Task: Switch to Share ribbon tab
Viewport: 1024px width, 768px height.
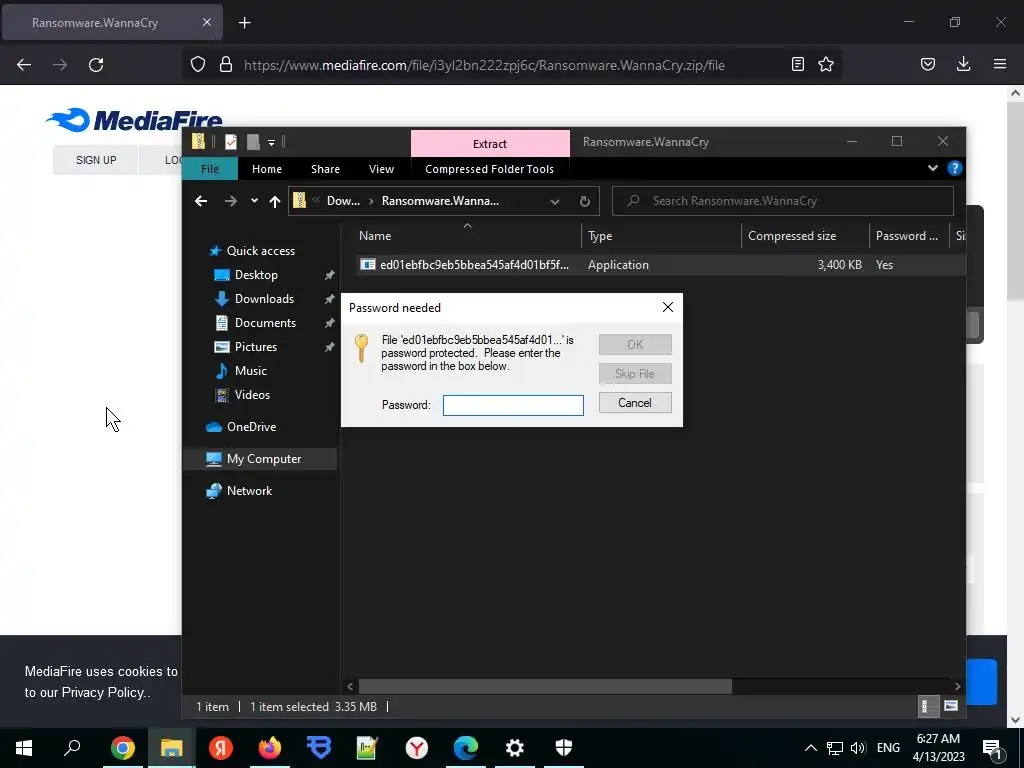Action: pyautogui.click(x=325, y=169)
